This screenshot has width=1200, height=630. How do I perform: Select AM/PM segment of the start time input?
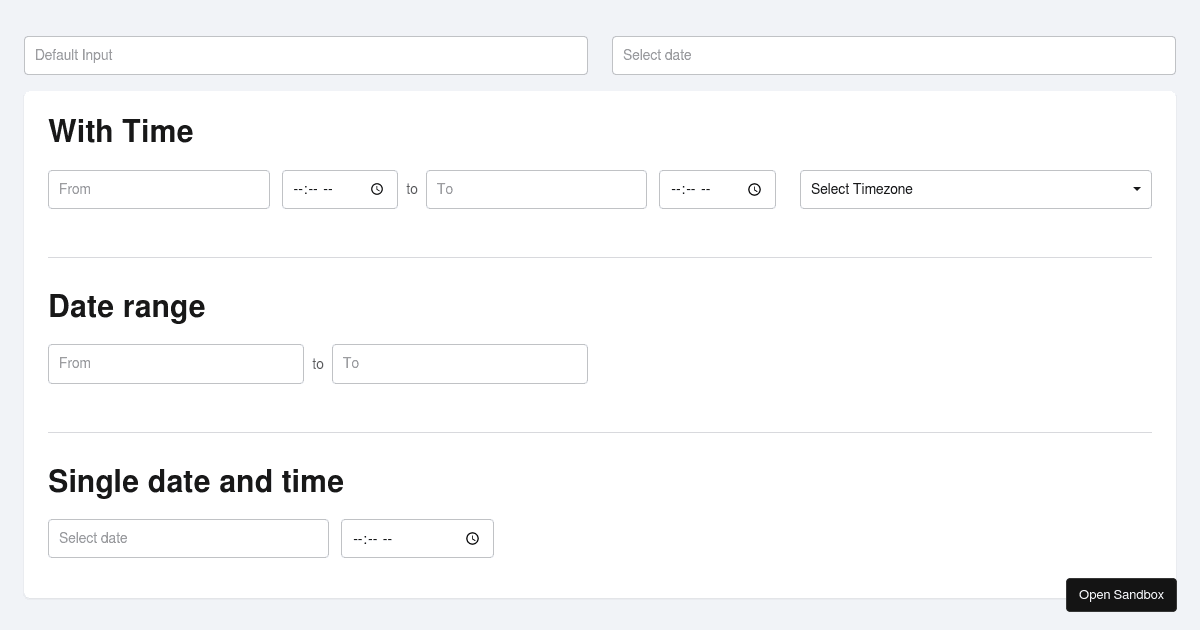328,189
